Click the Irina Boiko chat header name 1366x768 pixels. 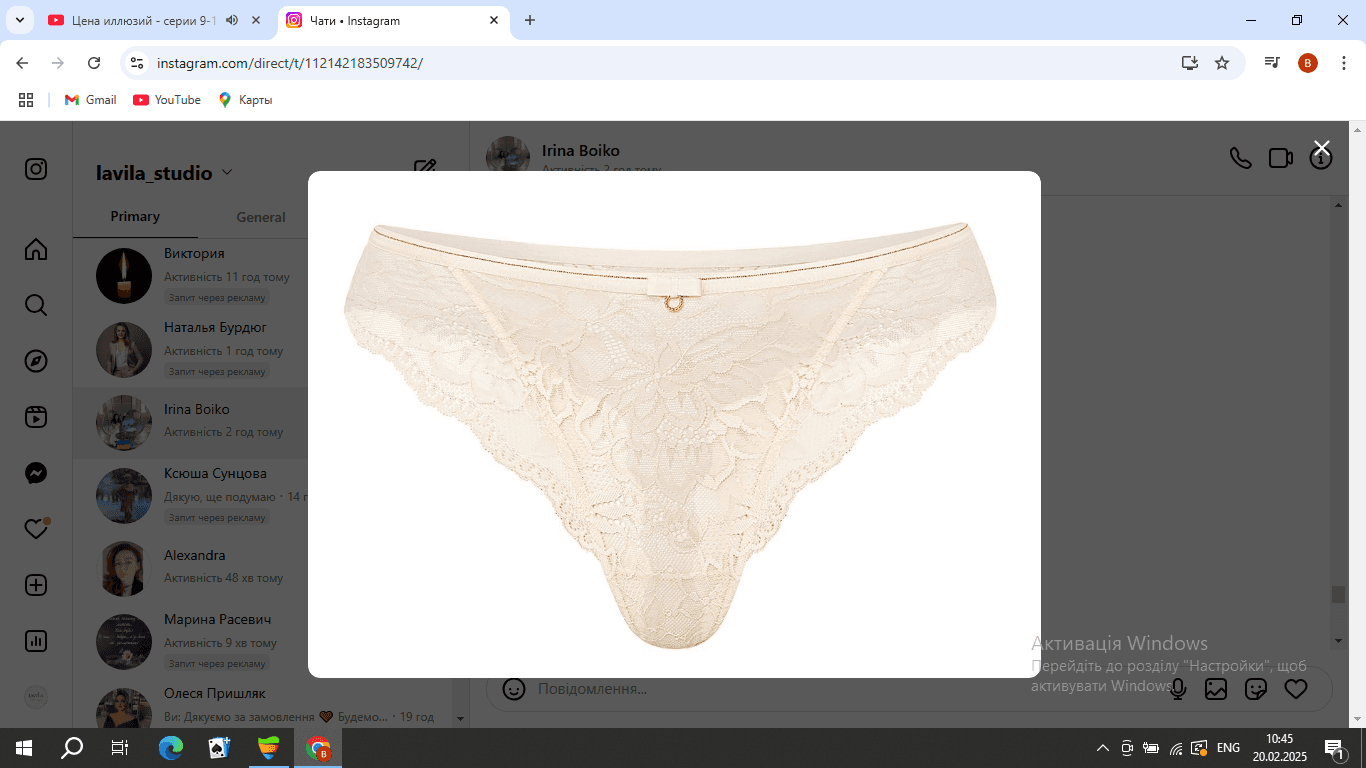point(581,151)
